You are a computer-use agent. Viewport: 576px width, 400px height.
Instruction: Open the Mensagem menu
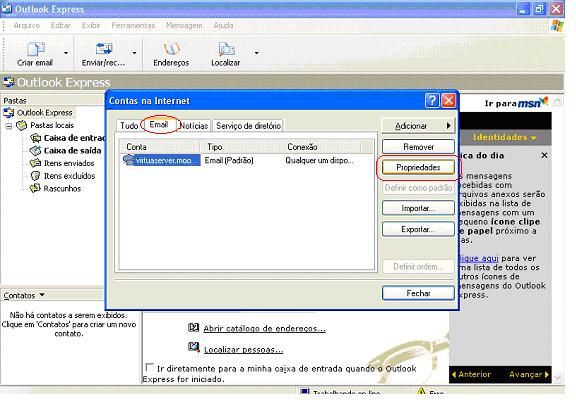[184, 25]
